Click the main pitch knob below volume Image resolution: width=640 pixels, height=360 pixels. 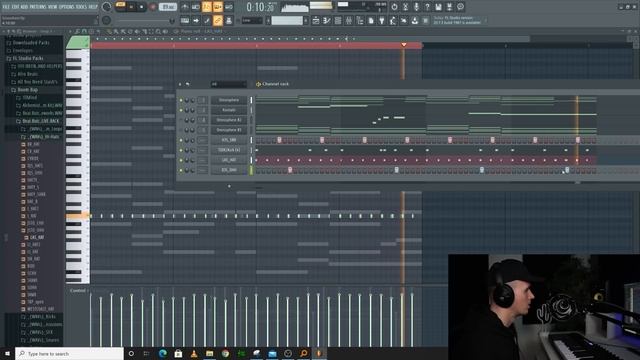pos(107,20)
